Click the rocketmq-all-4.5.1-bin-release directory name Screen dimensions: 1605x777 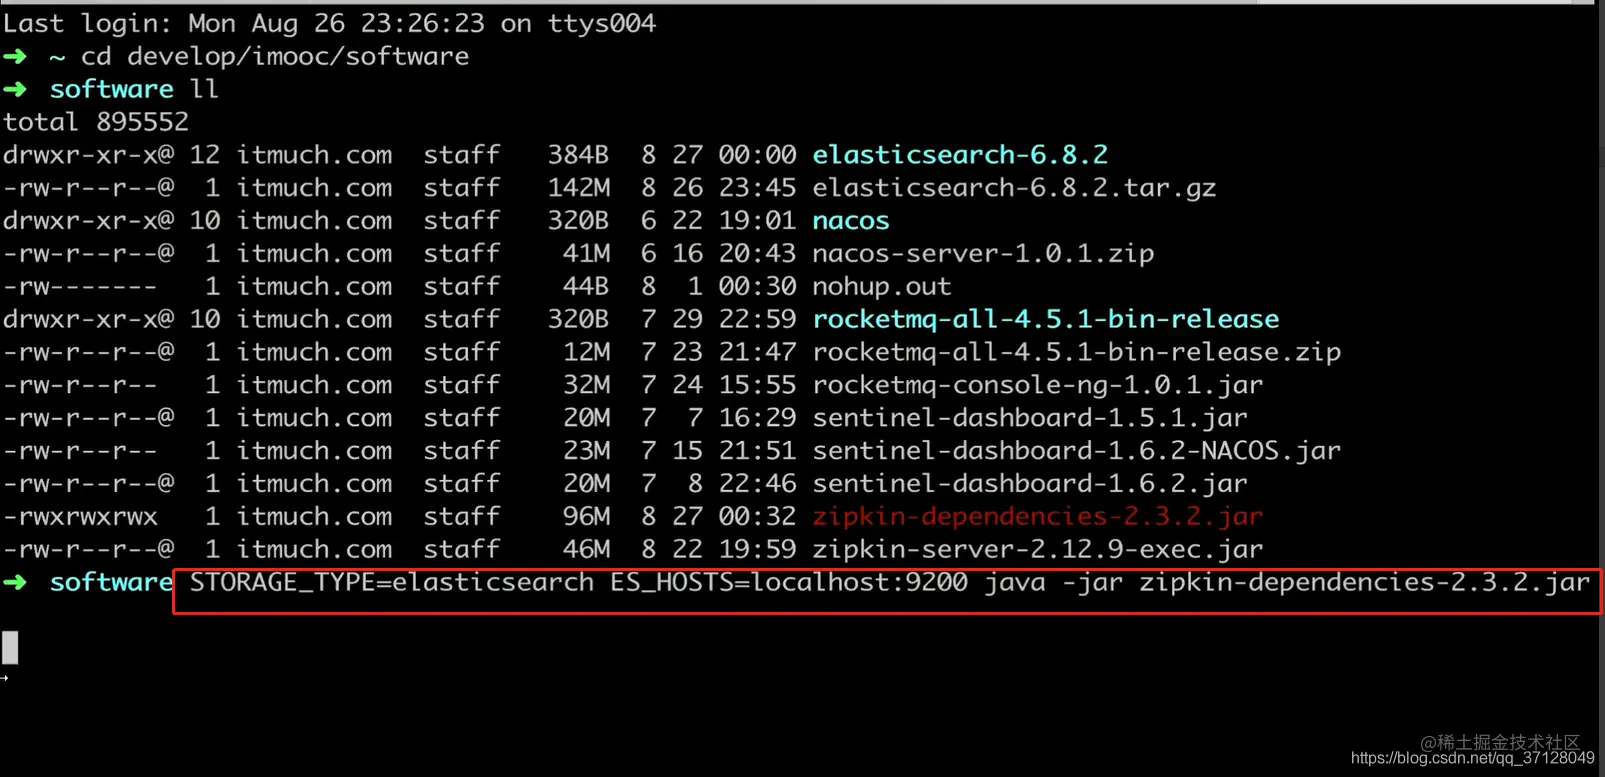[x=1046, y=319]
